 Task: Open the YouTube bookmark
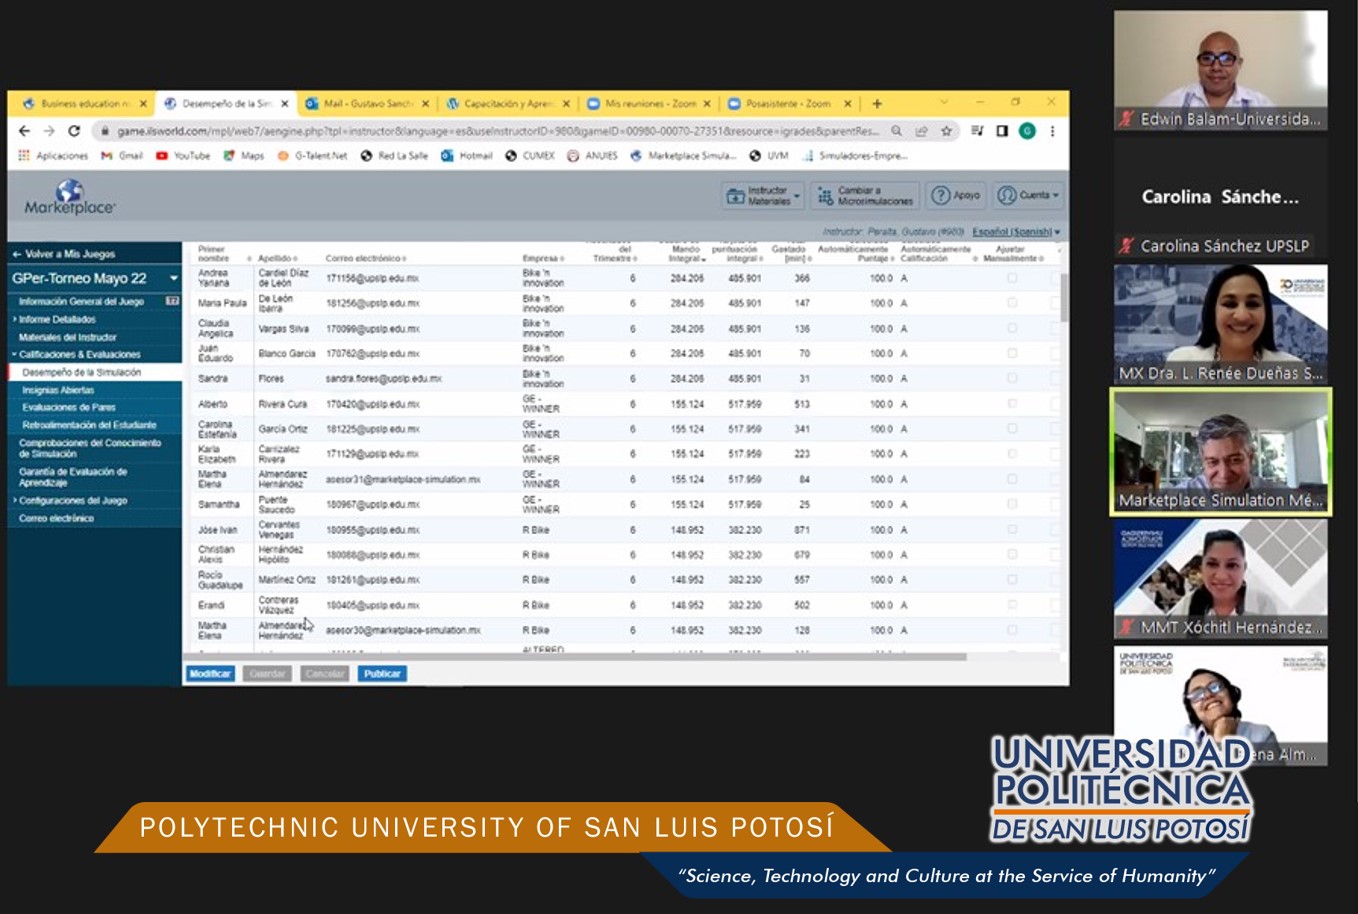(x=183, y=156)
